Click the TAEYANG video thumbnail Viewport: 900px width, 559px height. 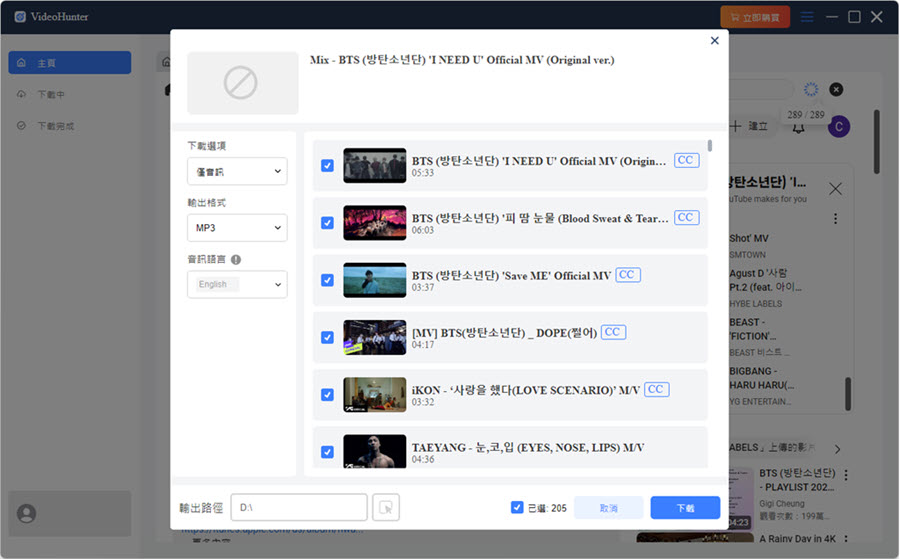(x=374, y=451)
